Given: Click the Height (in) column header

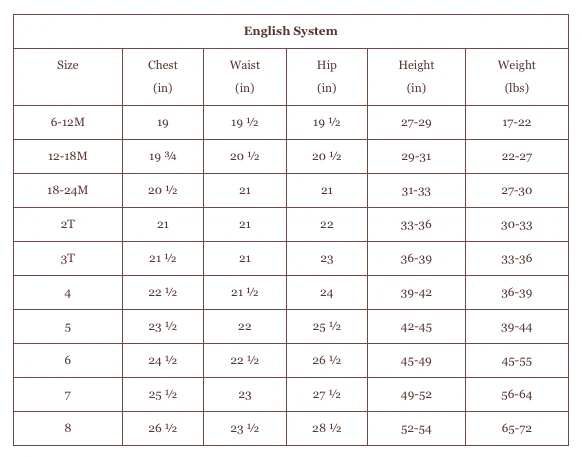Looking at the screenshot, I should 416,76.
